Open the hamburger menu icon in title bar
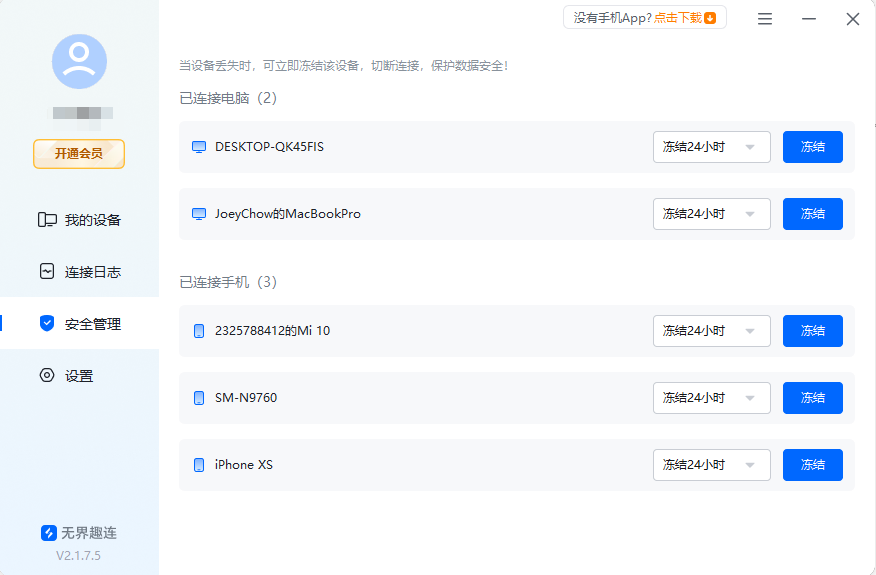 [765, 19]
